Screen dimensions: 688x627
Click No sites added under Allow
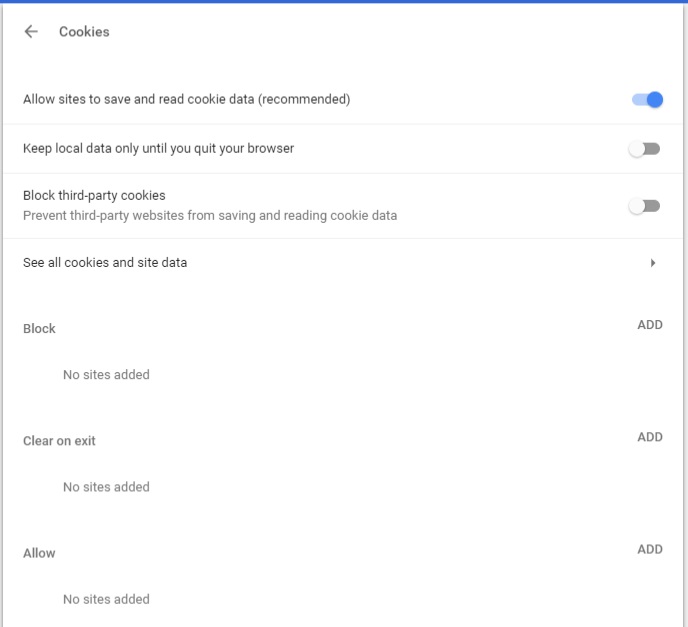coord(106,599)
